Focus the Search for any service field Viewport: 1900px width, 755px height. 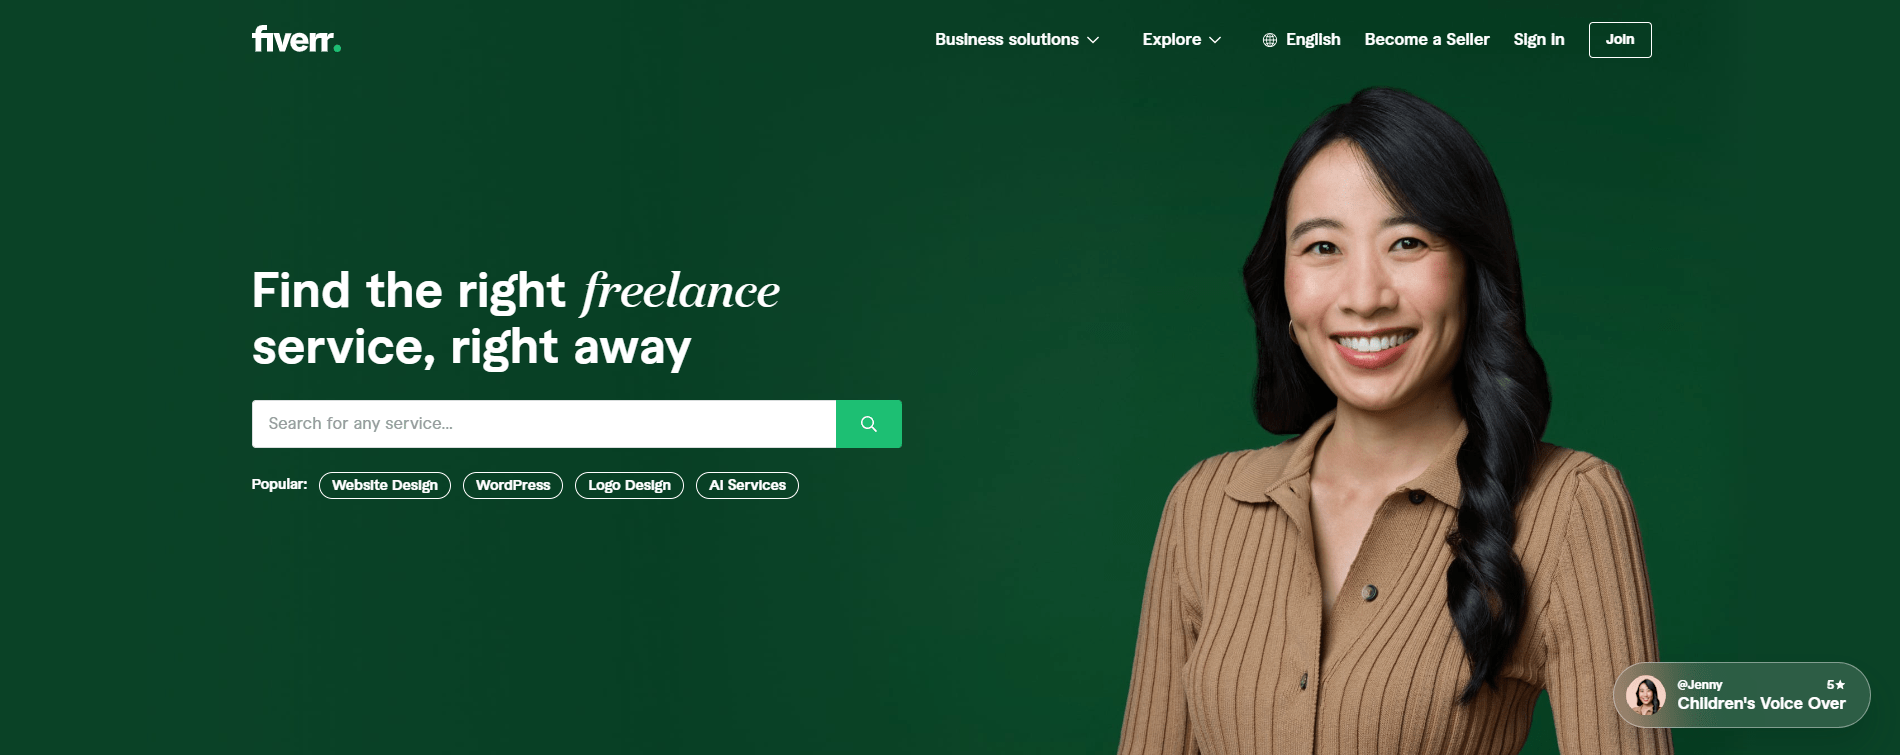point(544,424)
